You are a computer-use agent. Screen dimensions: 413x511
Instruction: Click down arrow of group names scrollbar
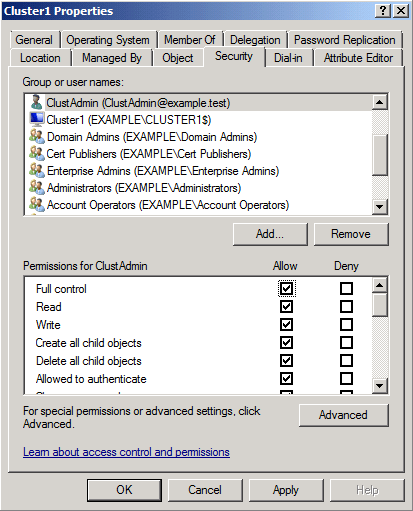(x=380, y=207)
